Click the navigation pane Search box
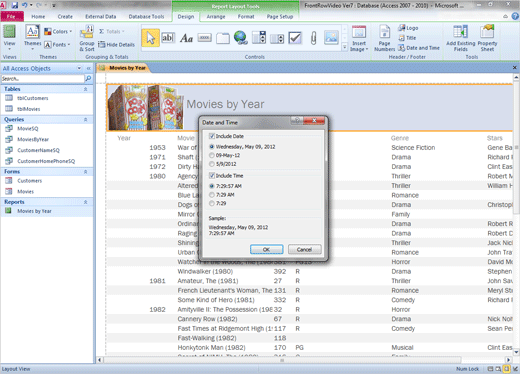 pos(43,79)
